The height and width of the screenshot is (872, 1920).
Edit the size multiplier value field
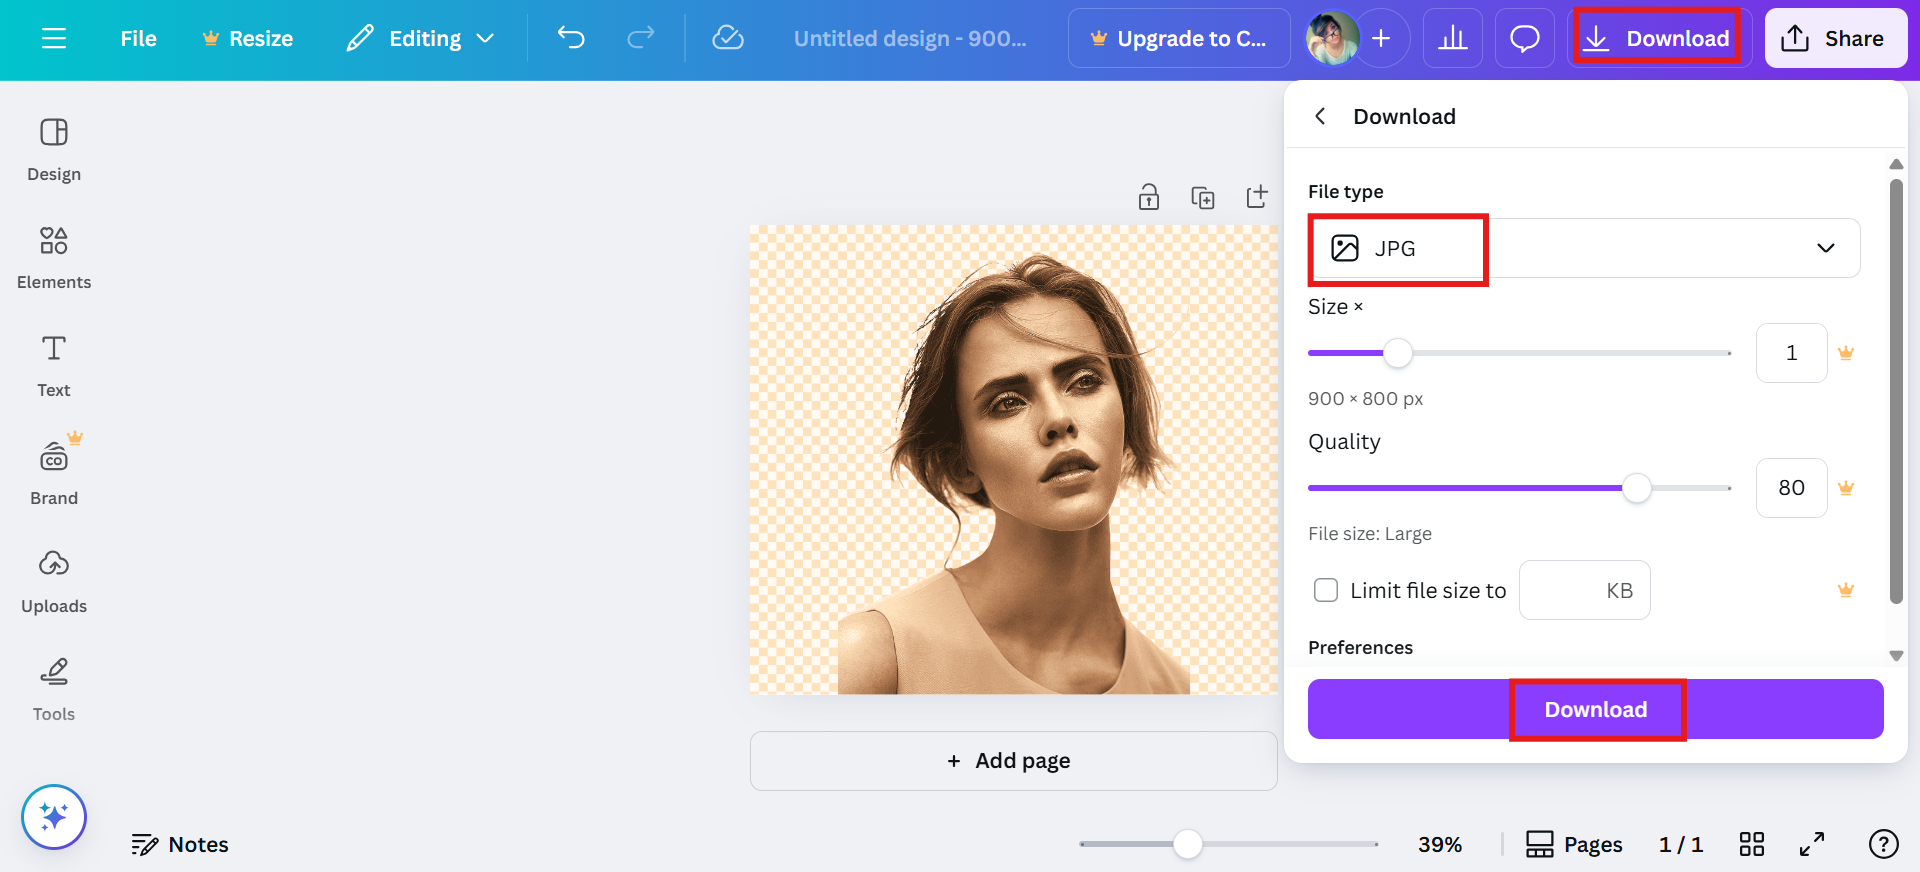1791,353
